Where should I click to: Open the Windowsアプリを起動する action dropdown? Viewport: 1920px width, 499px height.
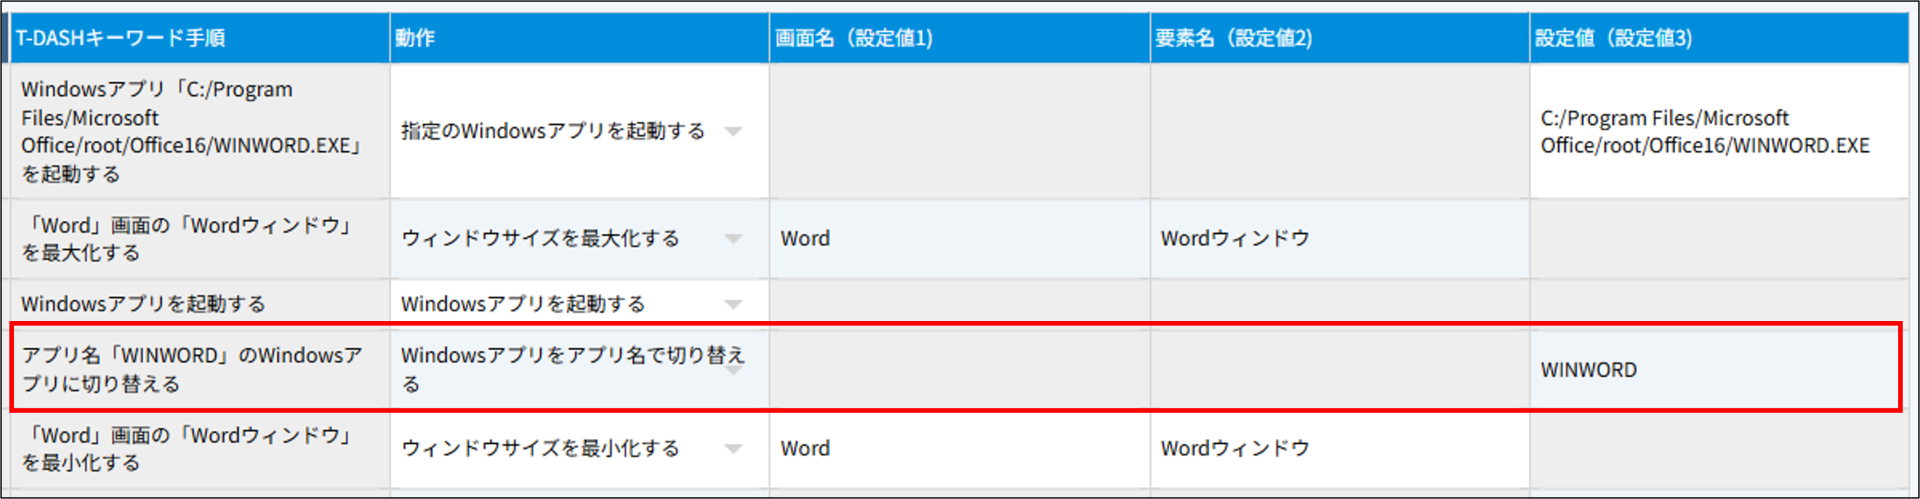pyautogui.click(x=733, y=304)
